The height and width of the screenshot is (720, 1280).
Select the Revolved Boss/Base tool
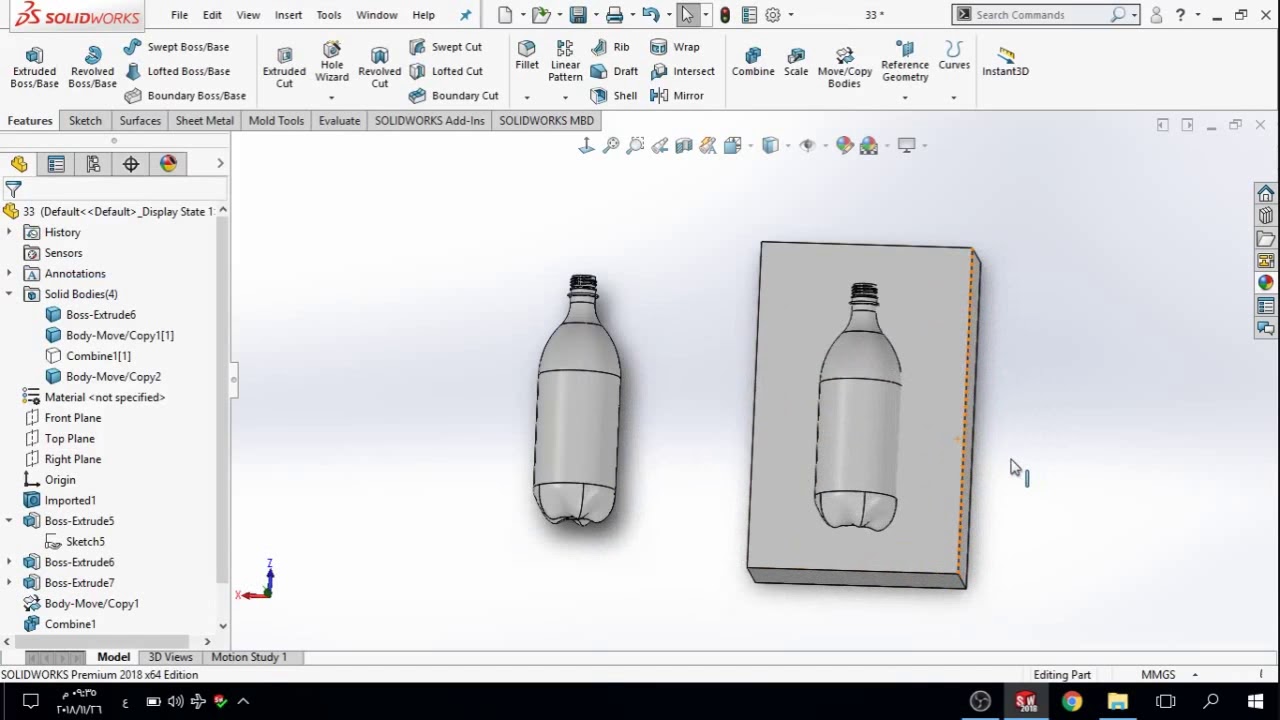[x=92, y=67]
